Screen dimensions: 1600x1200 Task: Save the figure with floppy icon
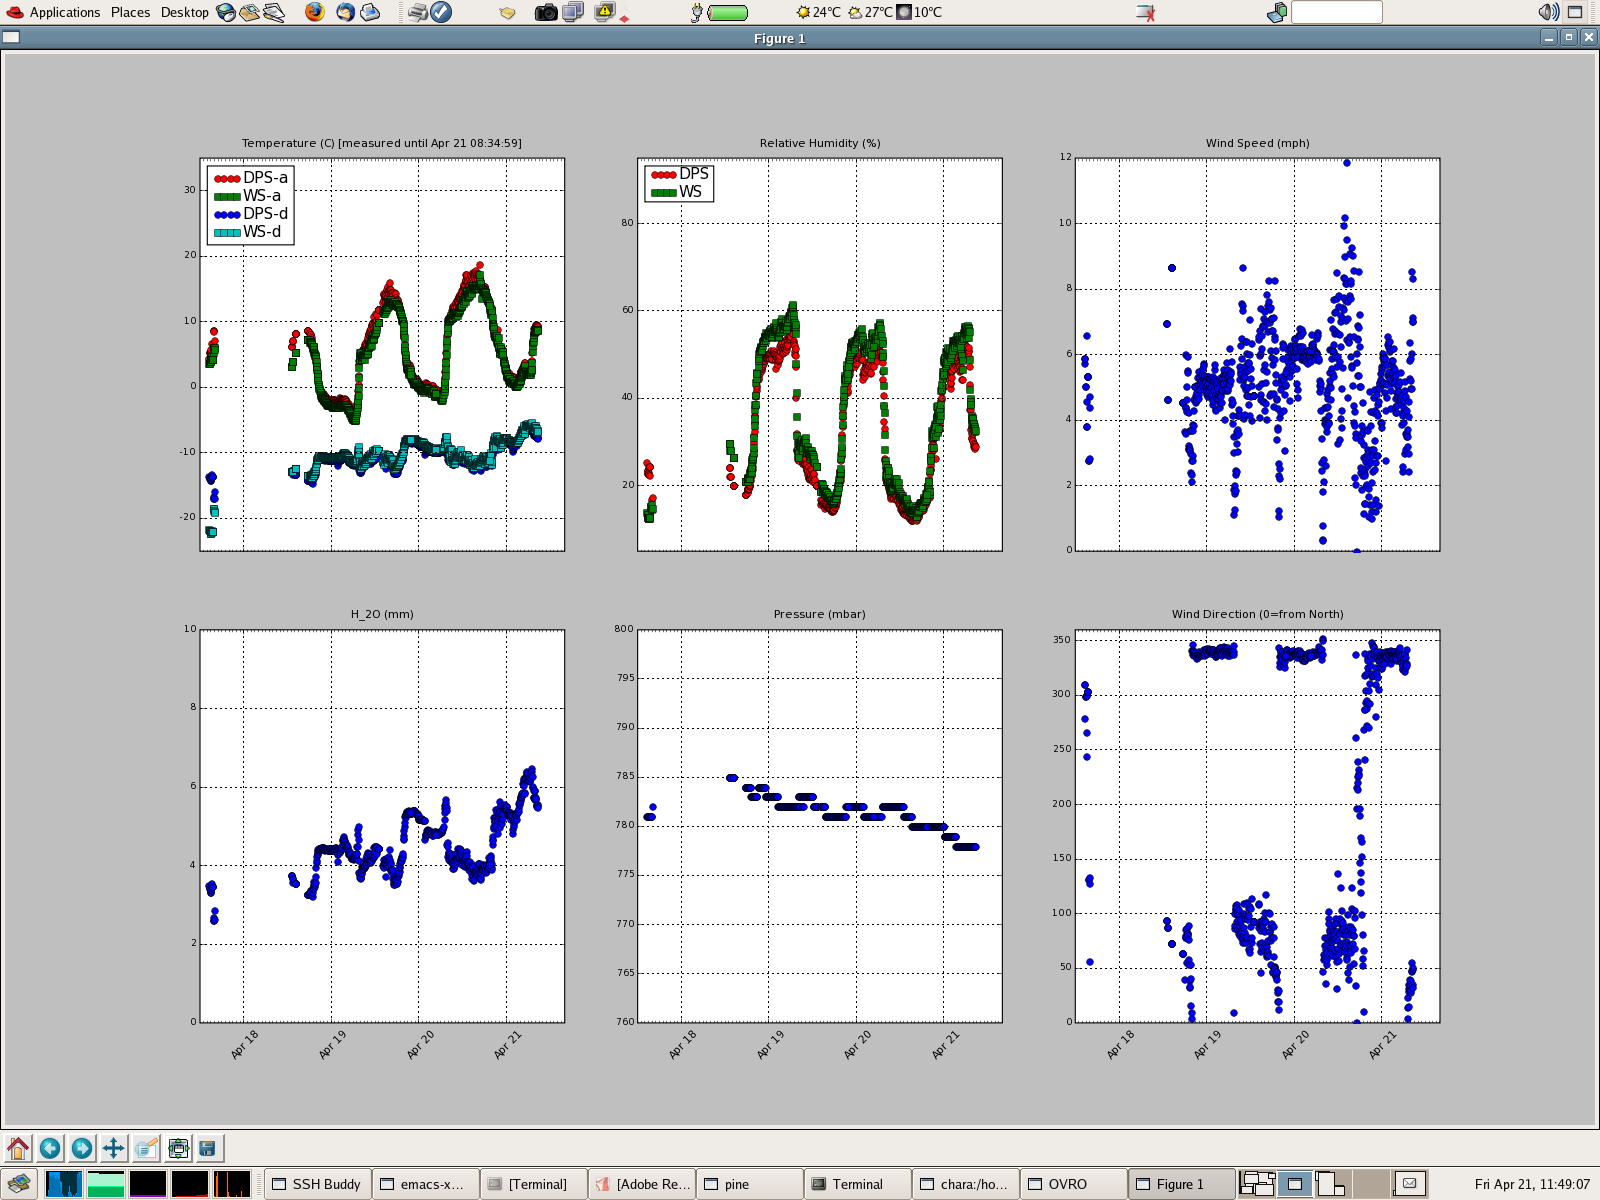click(208, 1148)
